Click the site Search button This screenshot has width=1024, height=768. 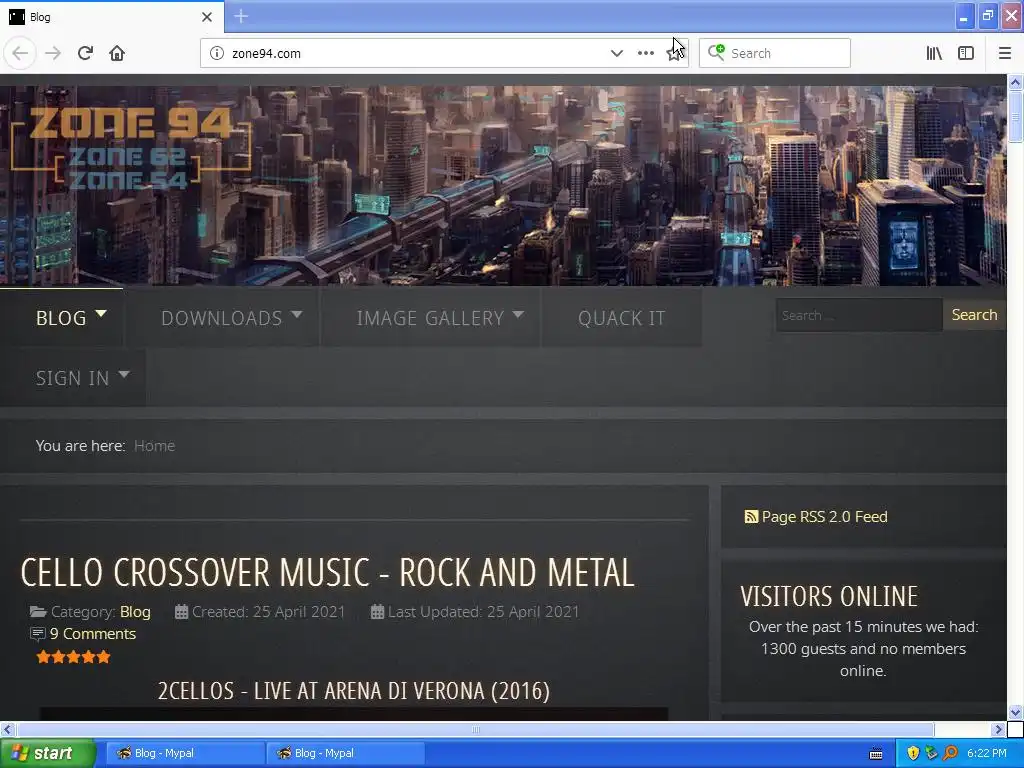pos(974,315)
